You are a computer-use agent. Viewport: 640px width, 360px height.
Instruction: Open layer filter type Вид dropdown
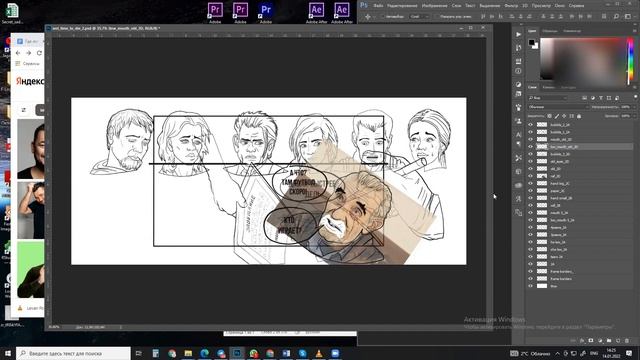coord(548,98)
